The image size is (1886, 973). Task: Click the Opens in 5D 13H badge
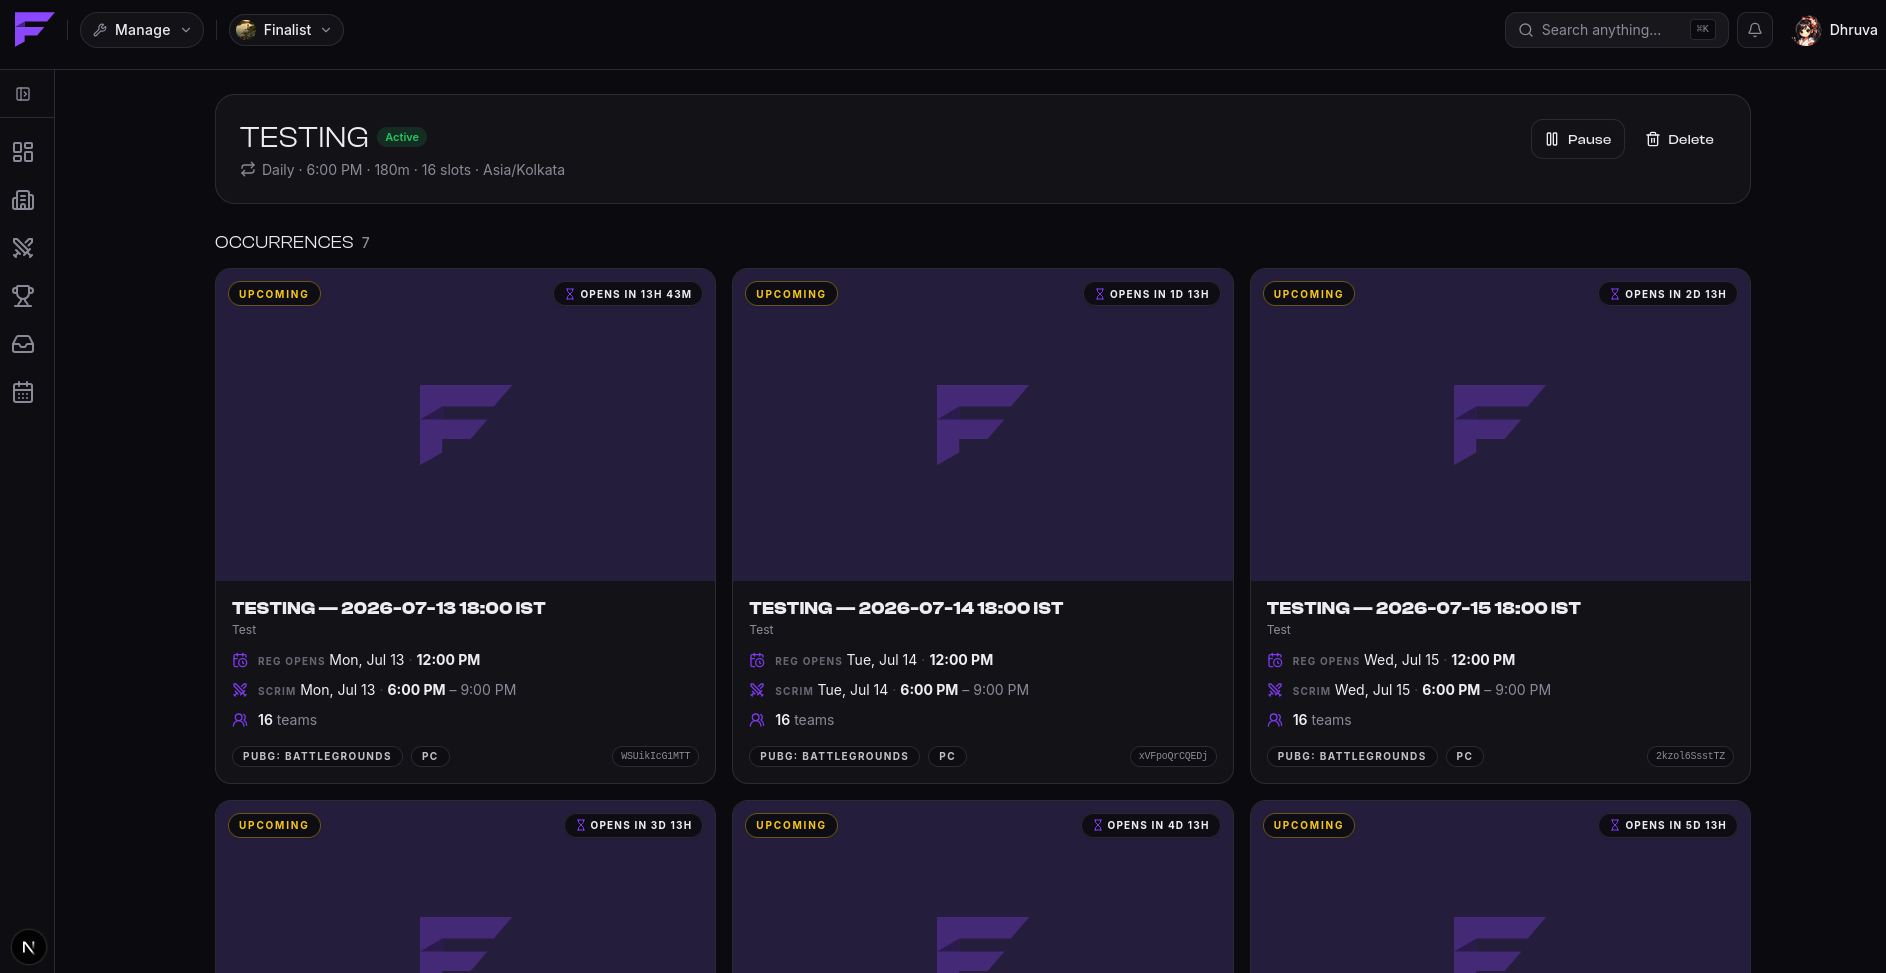pos(1668,825)
